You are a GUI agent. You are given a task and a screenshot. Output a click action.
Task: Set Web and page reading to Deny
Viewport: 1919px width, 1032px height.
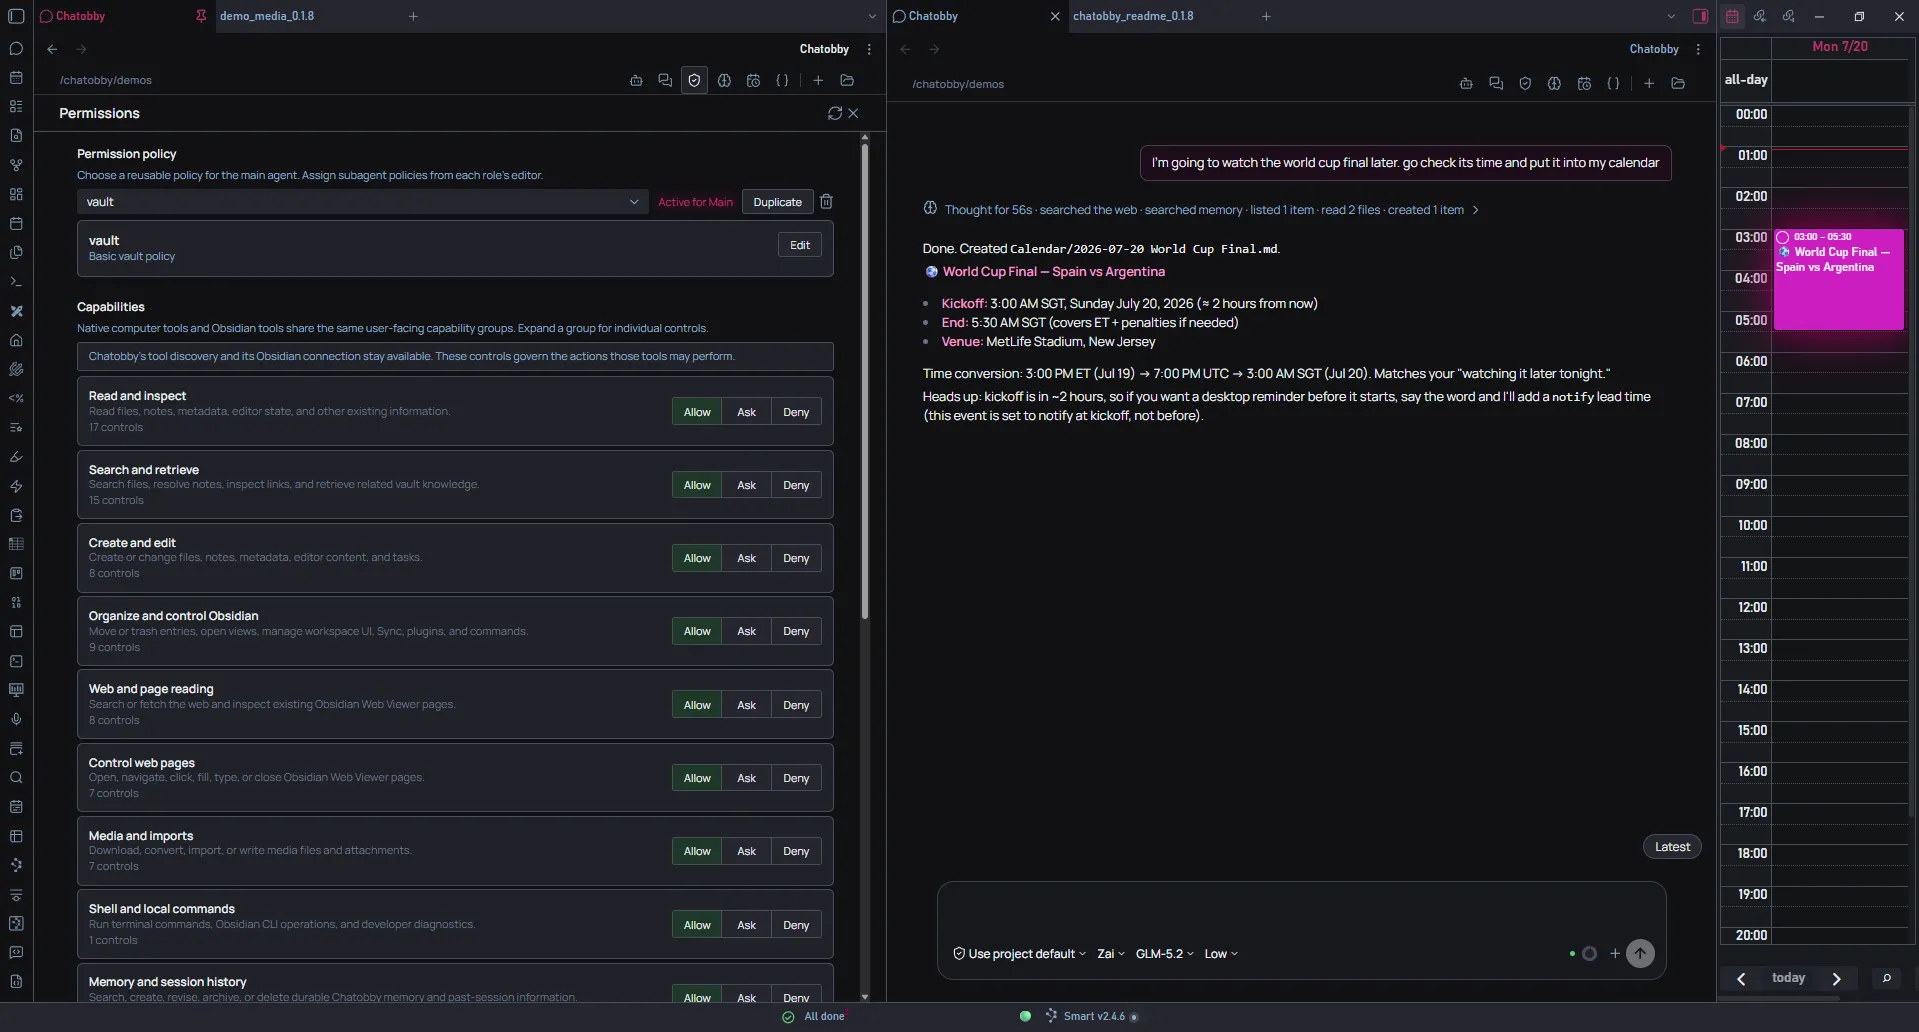pos(796,705)
